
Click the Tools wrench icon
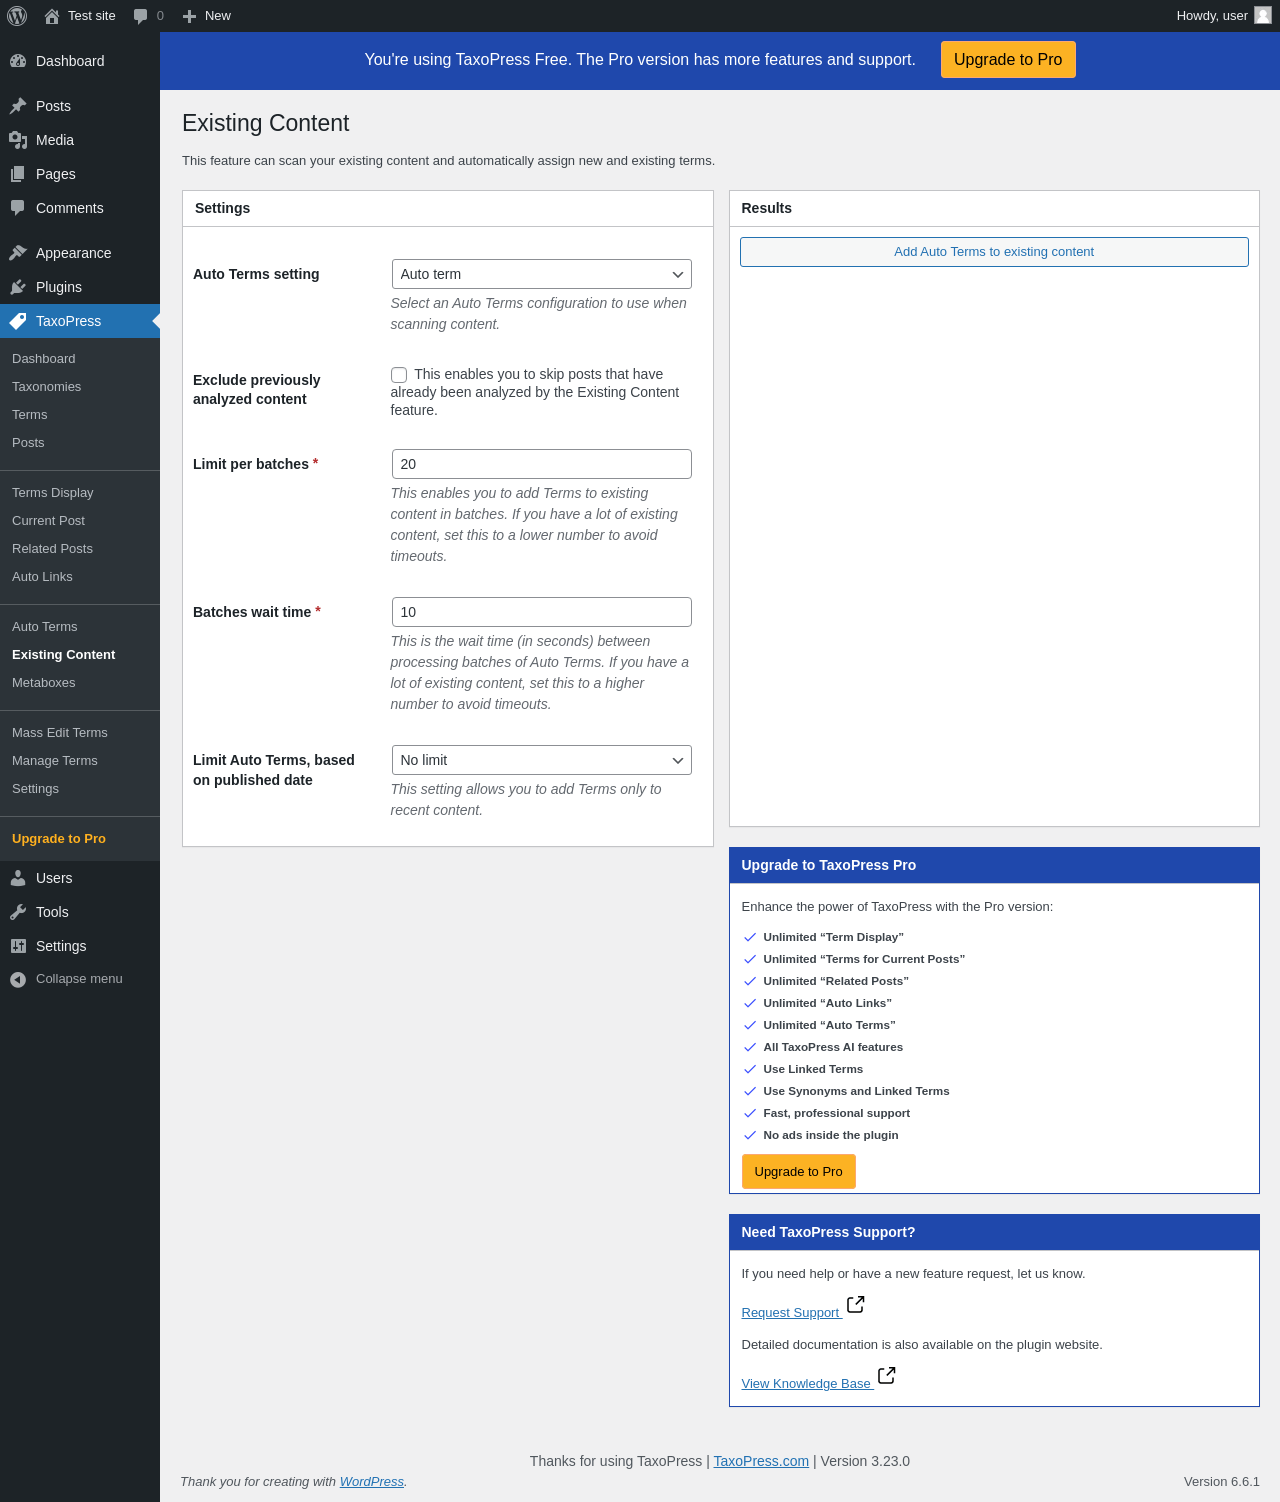18,912
